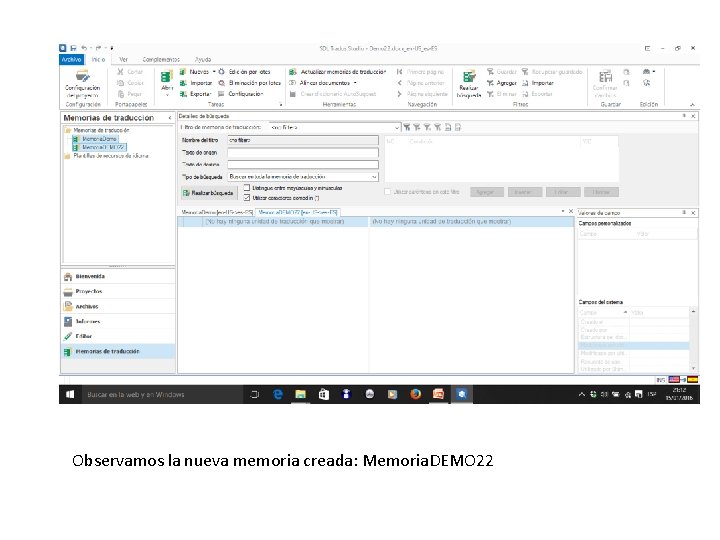Click the Importar icon in Tareas group
The image size is (720, 540).
[x=183, y=83]
